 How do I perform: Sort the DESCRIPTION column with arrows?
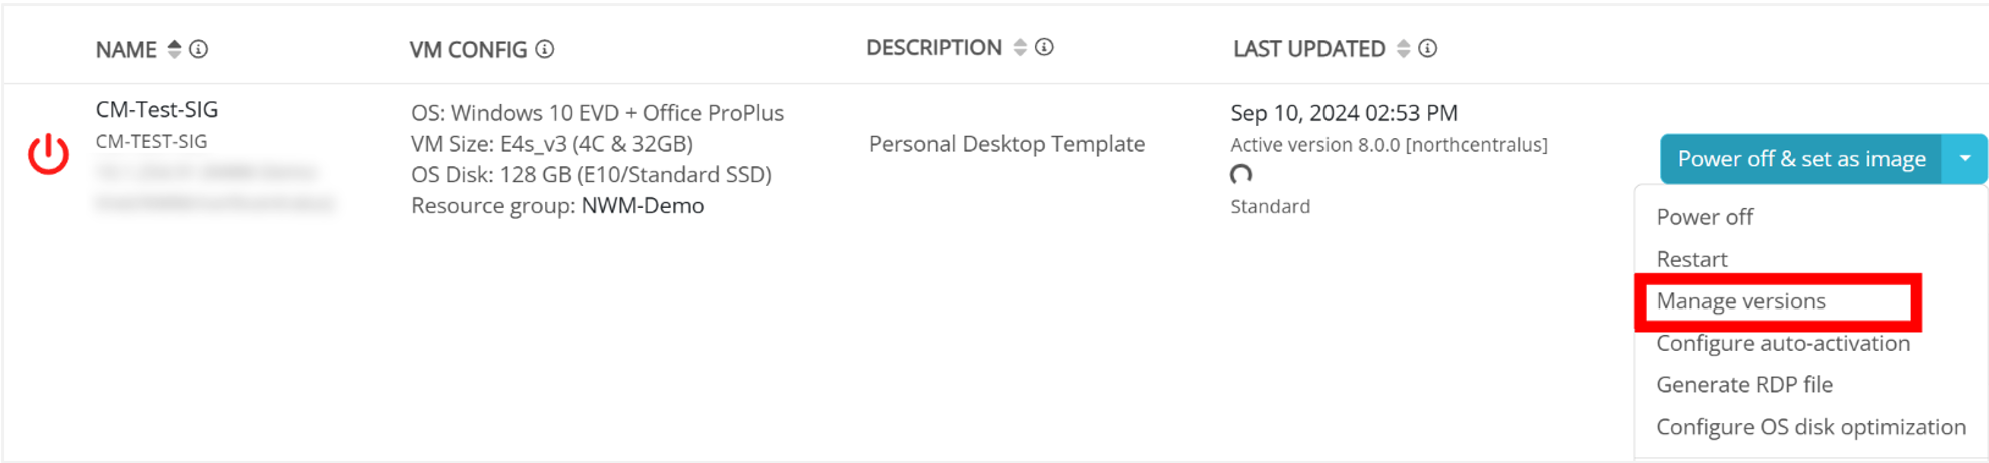click(1020, 47)
